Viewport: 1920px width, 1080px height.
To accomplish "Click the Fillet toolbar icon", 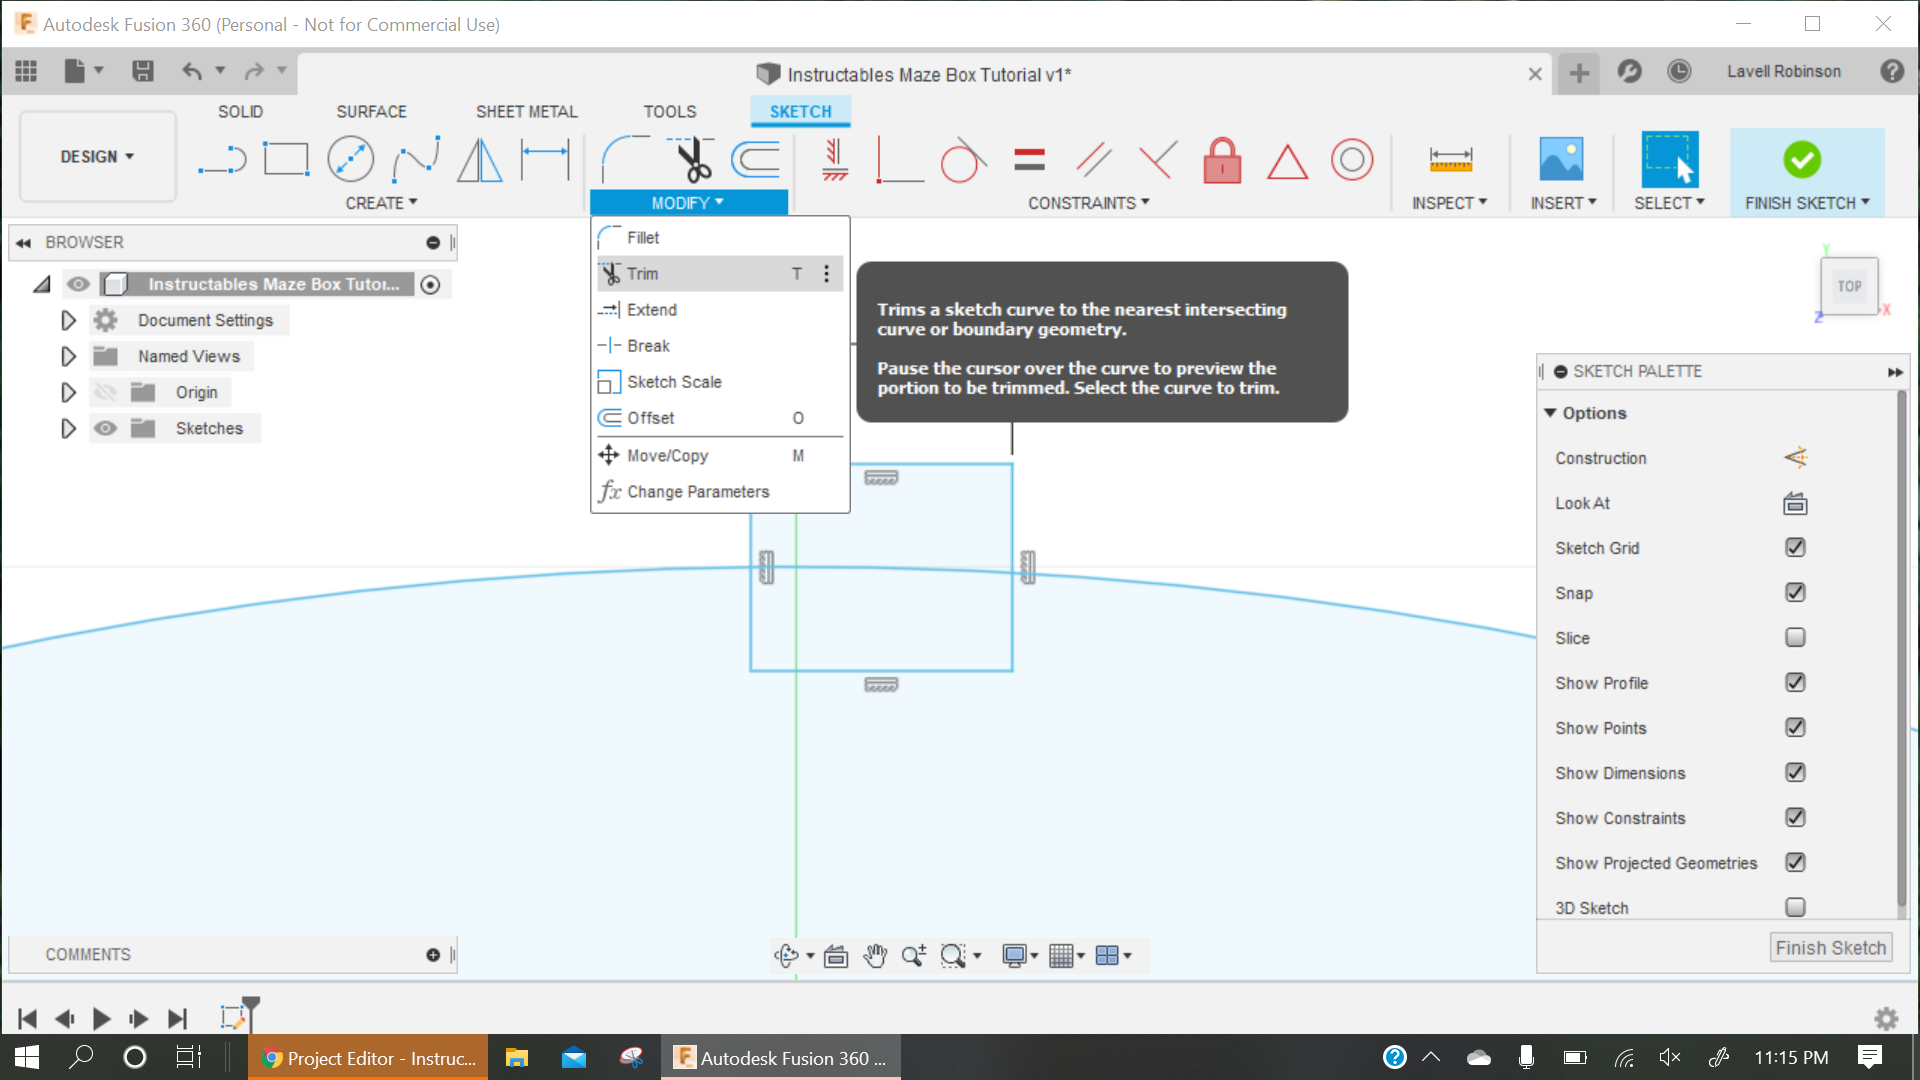I will [x=625, y=159].
